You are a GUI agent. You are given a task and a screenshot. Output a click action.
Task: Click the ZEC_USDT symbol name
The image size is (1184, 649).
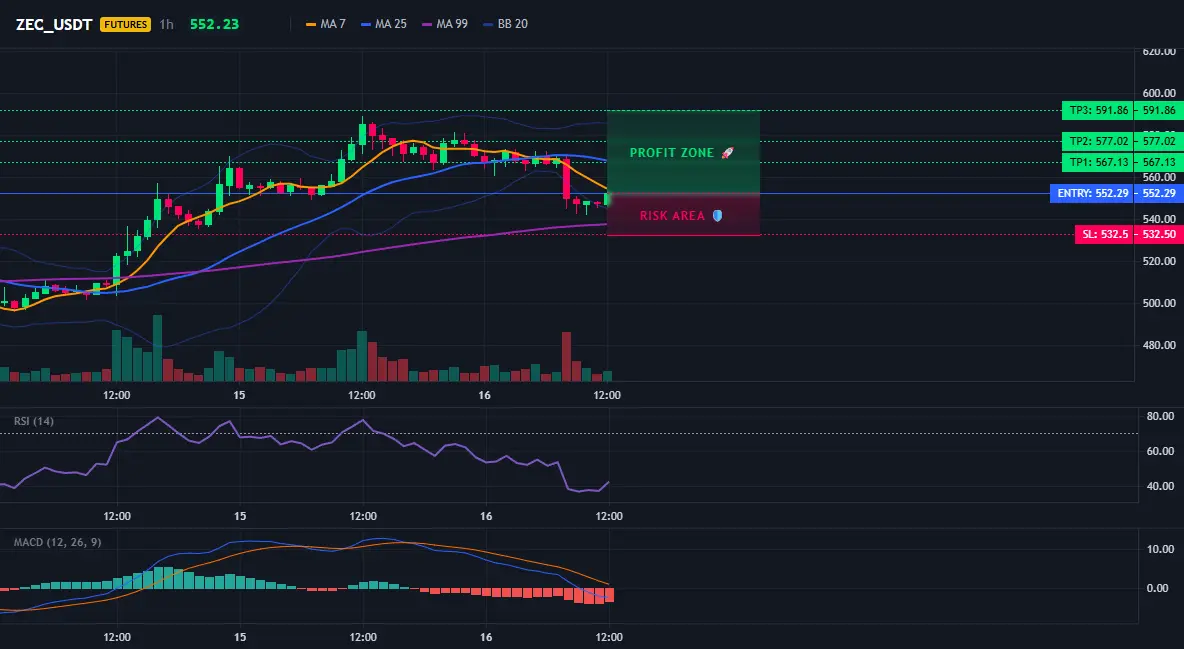point(54,24)
